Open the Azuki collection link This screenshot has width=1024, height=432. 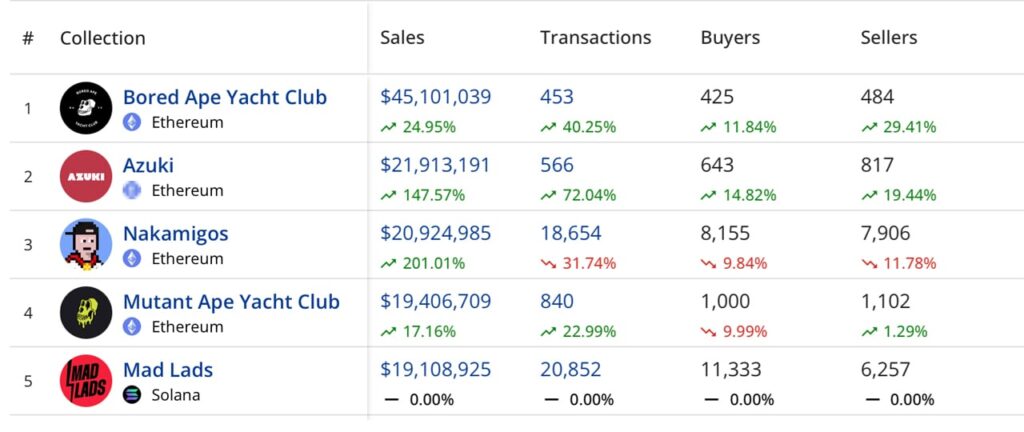(x=148, y=166)
